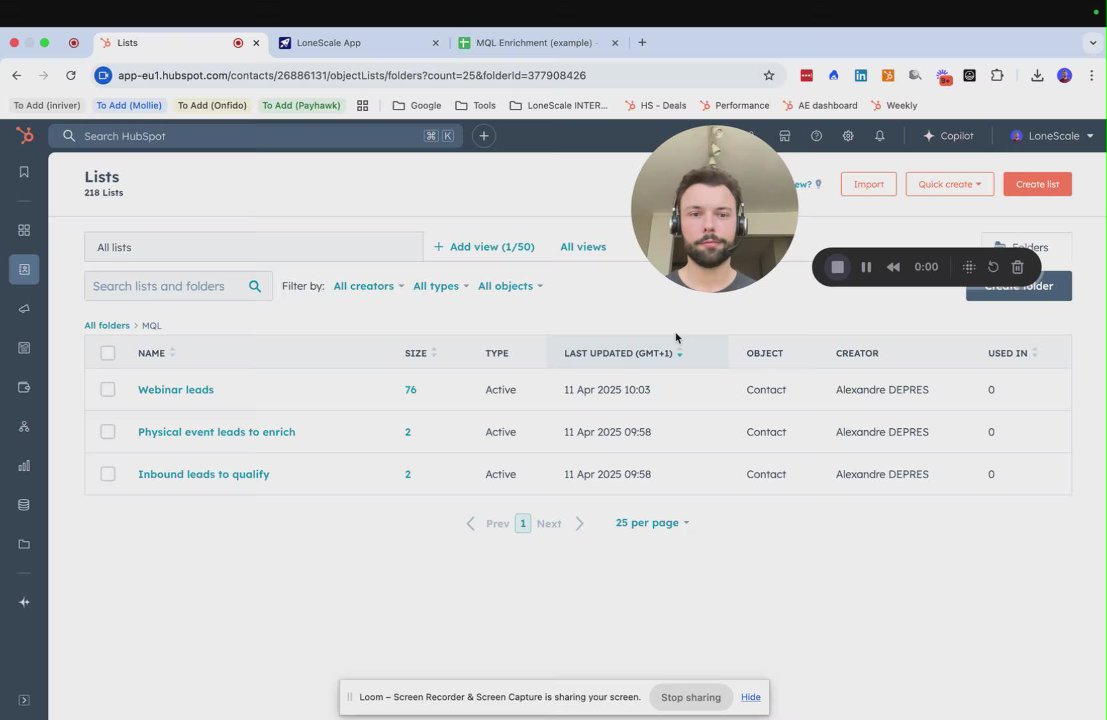This screenshot has height=720, width=1107.
Task: Open the All types filter dropdown
Action: [x=441, y=286]
